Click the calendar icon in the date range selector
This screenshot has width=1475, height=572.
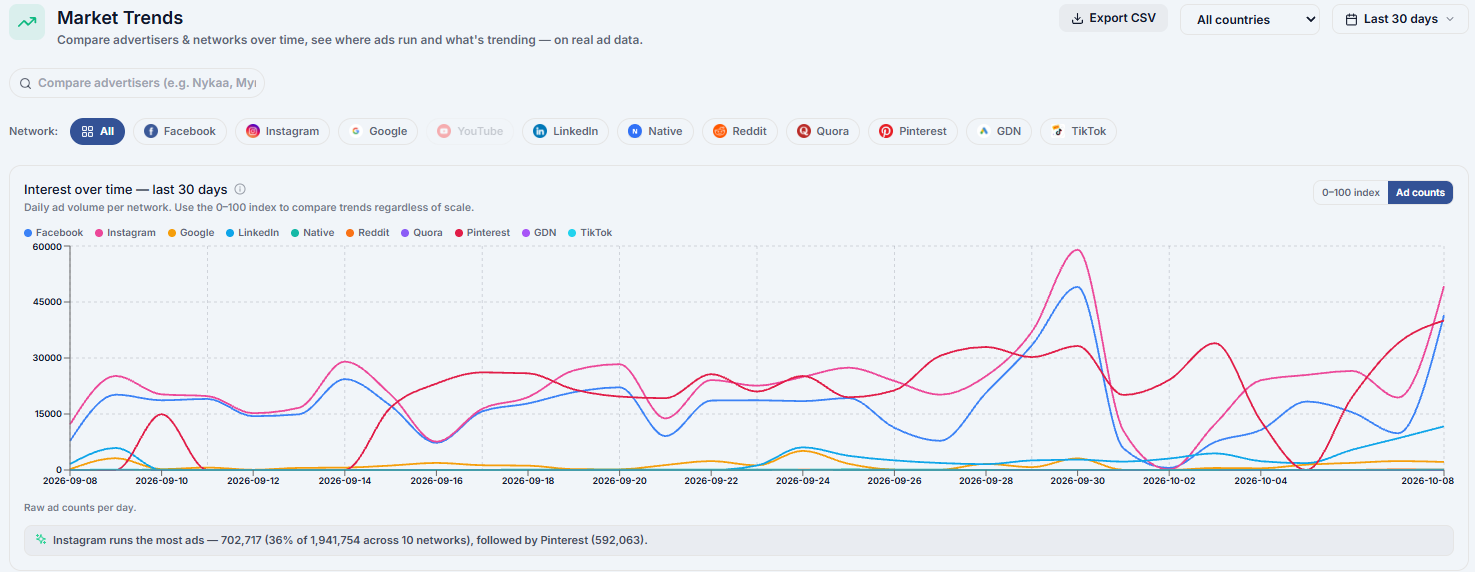1351,19
